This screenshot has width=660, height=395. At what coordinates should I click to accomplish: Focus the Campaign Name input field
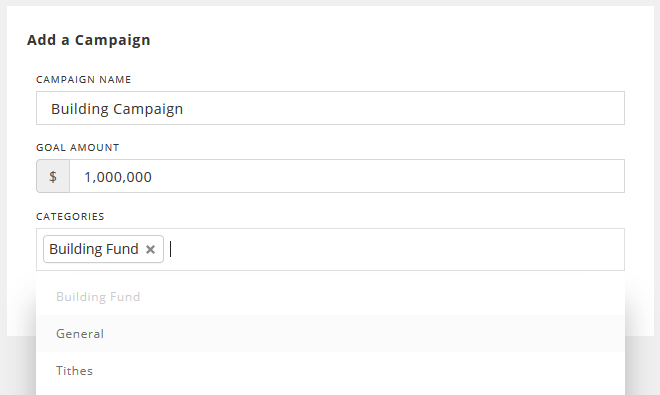(x=330, y=108)
